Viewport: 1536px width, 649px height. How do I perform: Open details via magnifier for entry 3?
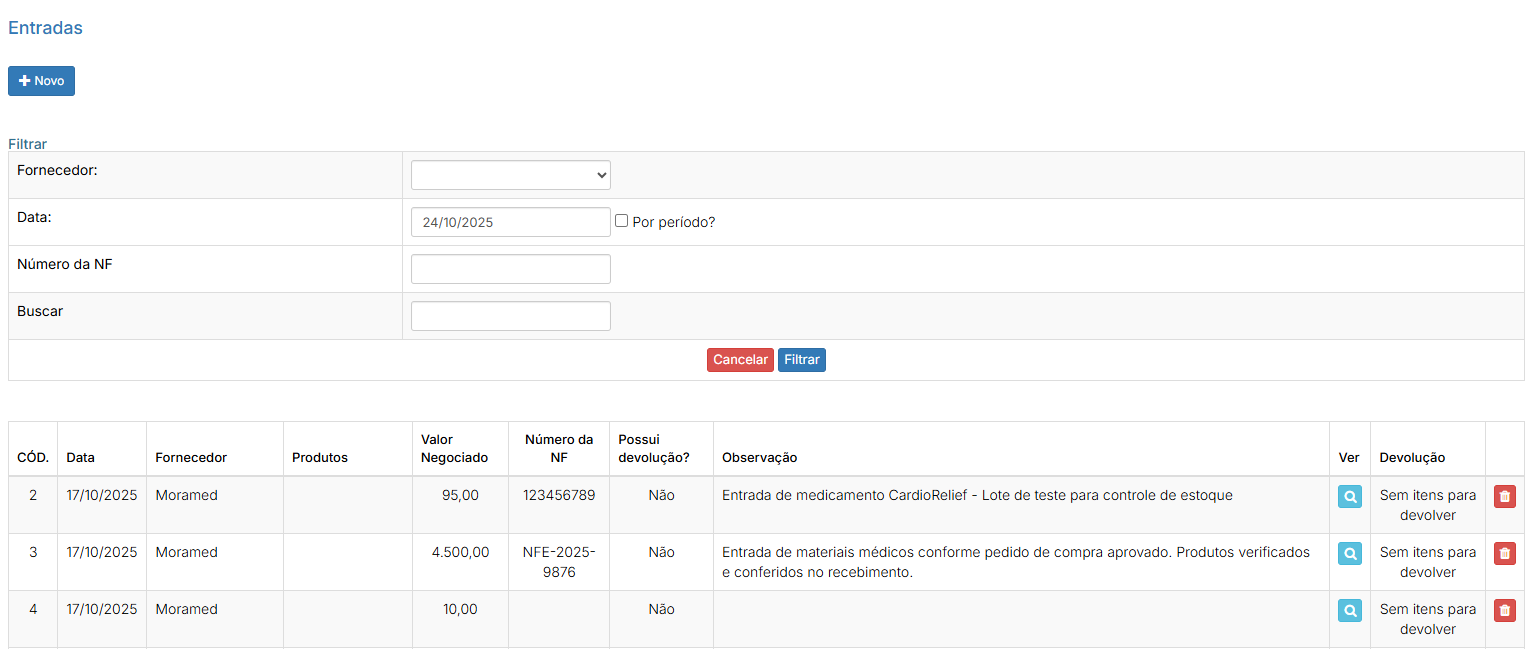(1349, 553)
